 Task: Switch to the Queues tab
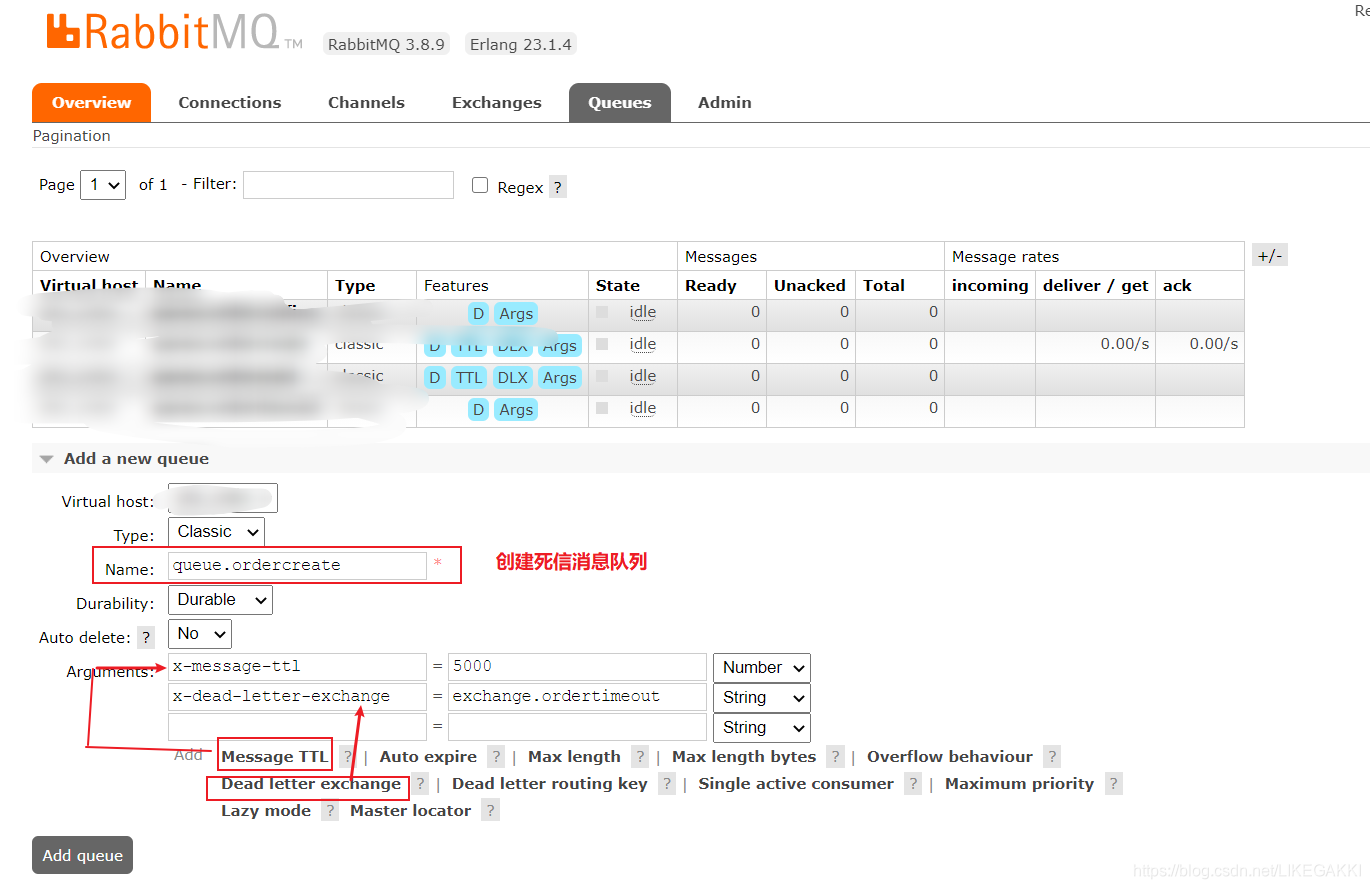620,103
